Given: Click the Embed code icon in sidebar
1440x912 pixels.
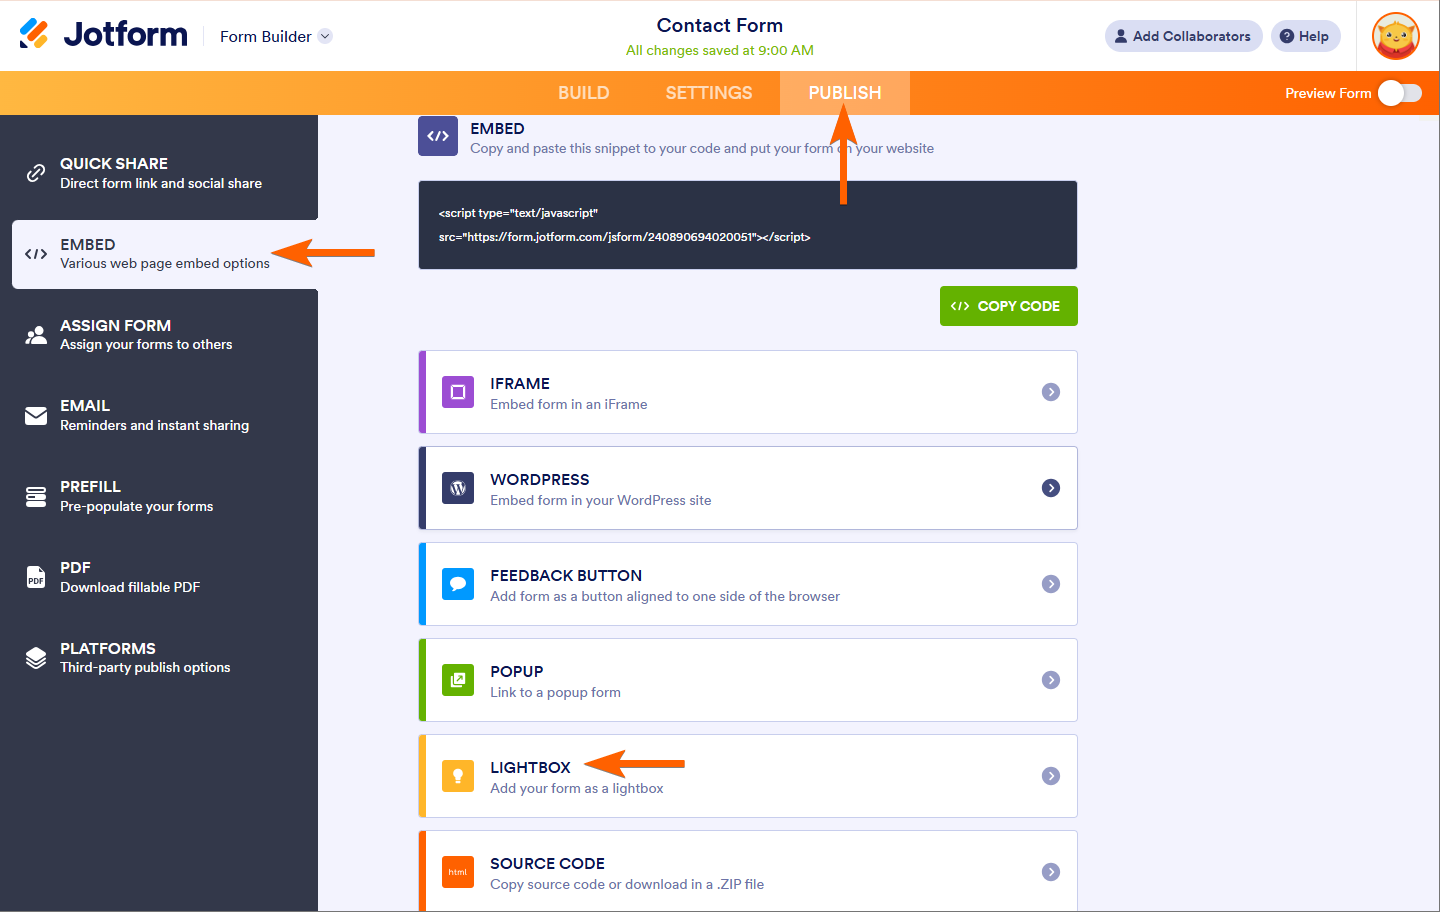Looking at the screenshot, I should (x=36, y=254).
